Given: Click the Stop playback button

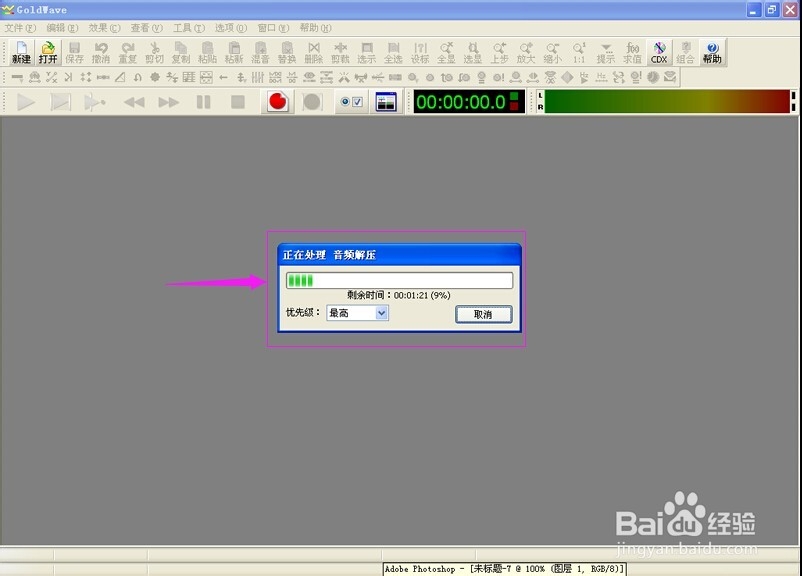Looking at the screenshot, I should pyautogui.click(x=238, y=102).
